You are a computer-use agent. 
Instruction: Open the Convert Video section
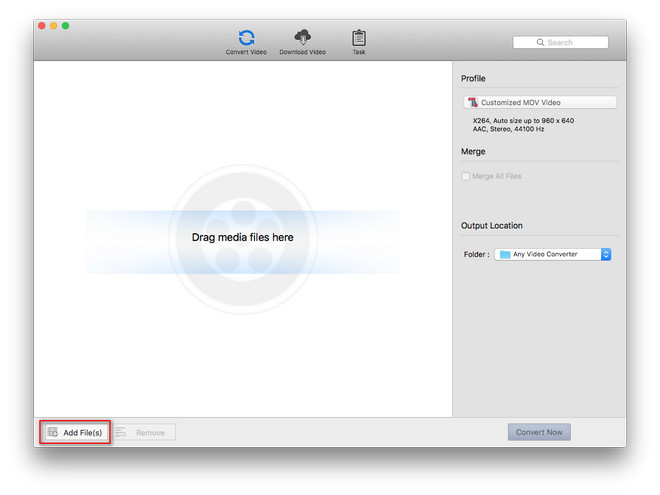tap(246, 42)
